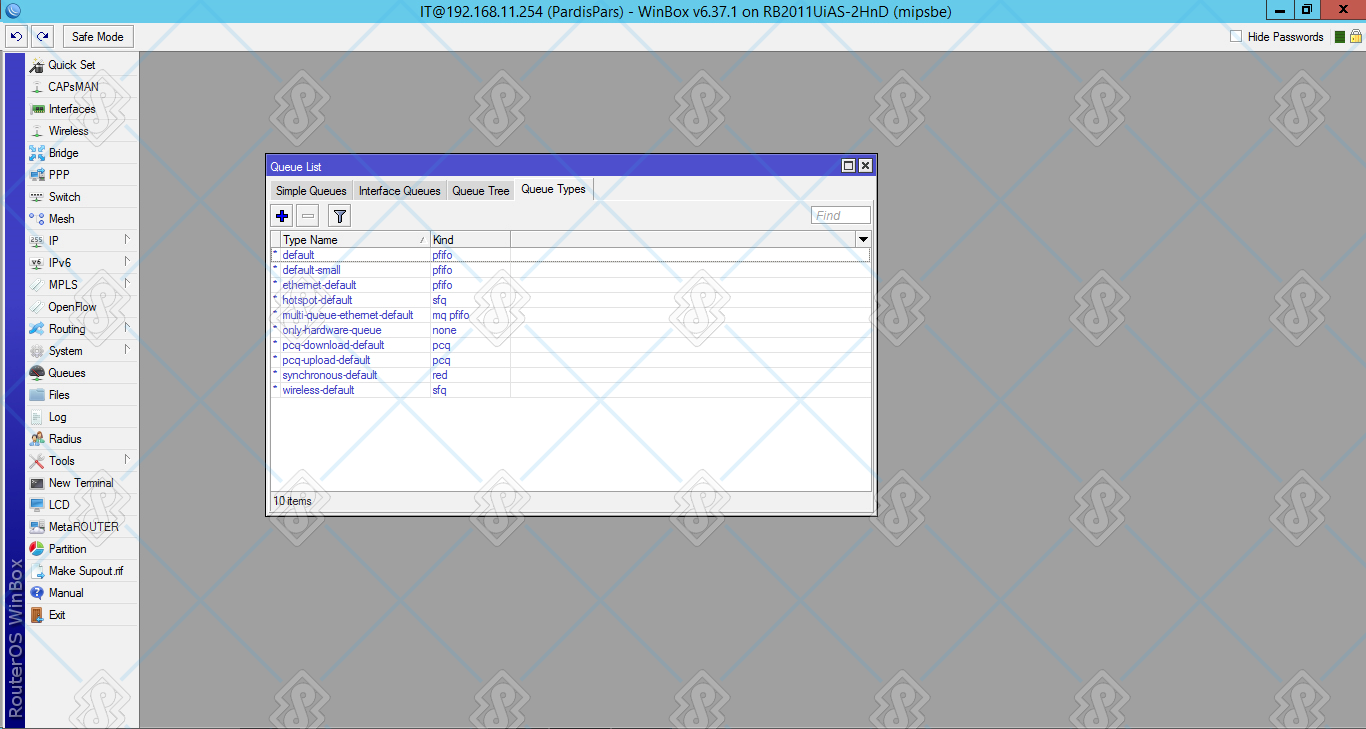Viewport: 1366px width, 729px height.
Task: Select the pcq-download-default row
Action: tap(570, 345)
